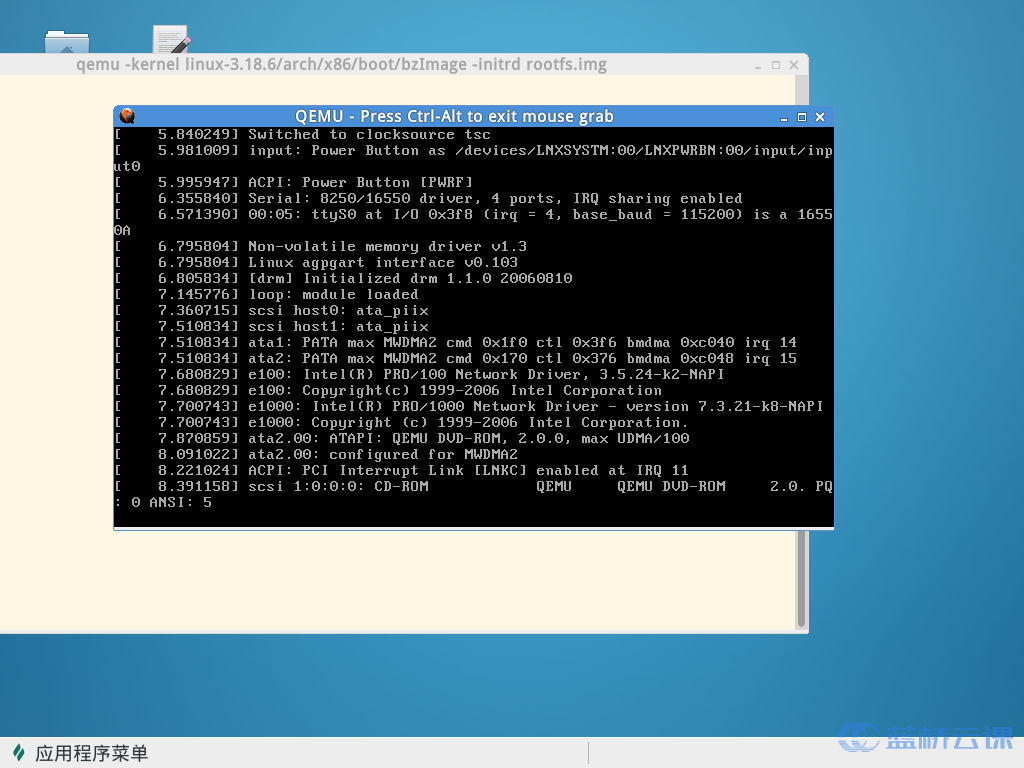The width and height of the screenshot is (1024, 768).
Task: Click the QEMU window title bar icon
Action: click(x=127, y=116)
